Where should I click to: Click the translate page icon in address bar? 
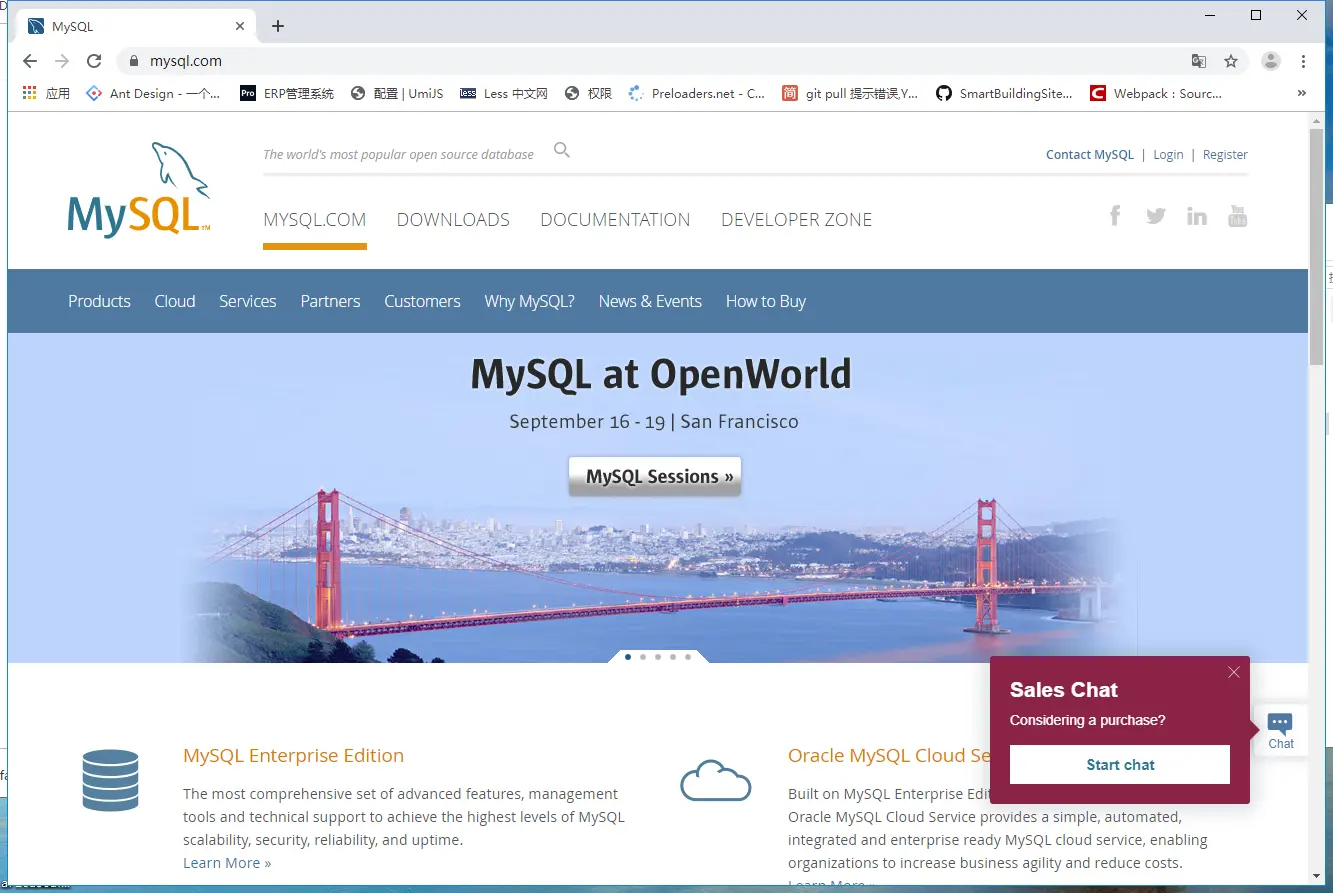coord(1199,61)
